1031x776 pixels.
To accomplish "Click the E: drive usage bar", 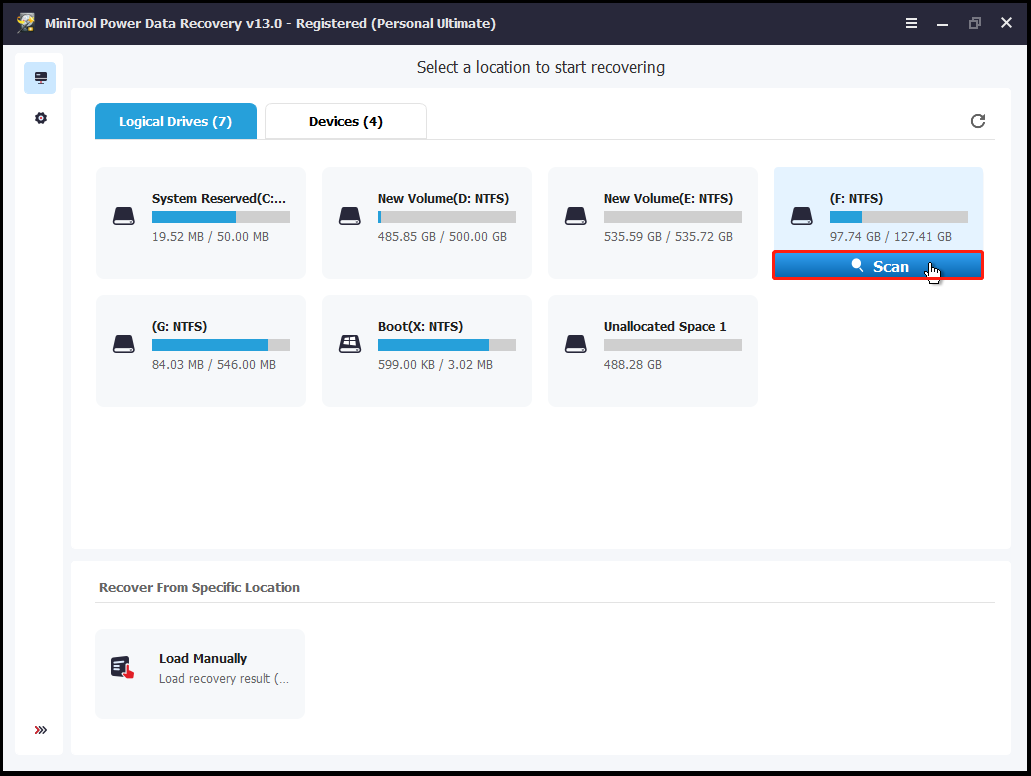I will click(x=673, y=217).
